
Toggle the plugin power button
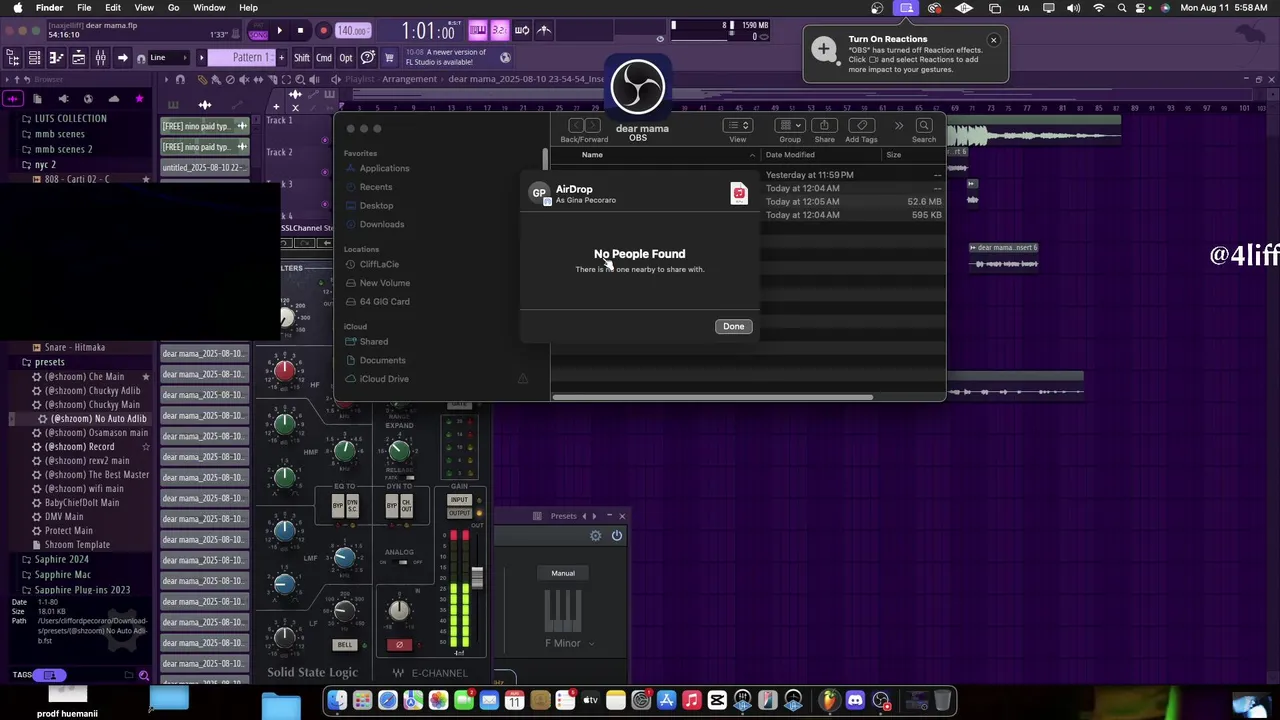617,536
